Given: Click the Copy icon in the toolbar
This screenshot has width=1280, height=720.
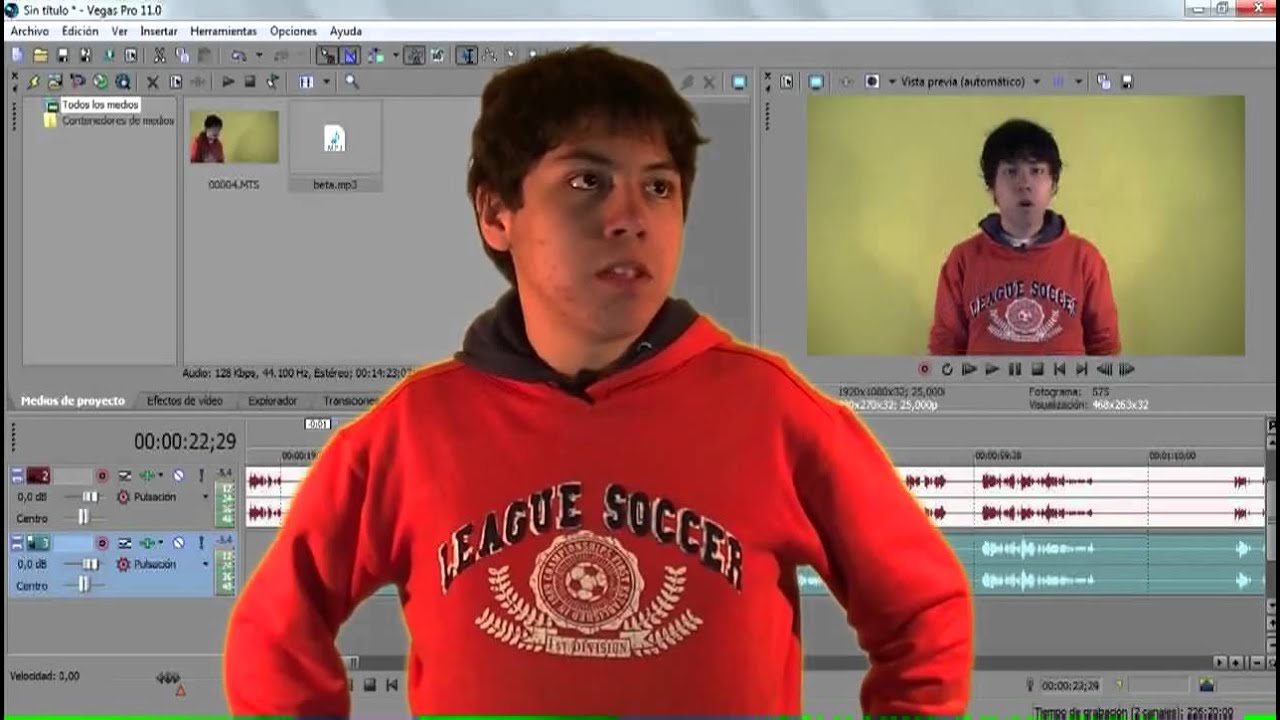Looking at the screenshot, I should 182,56.
